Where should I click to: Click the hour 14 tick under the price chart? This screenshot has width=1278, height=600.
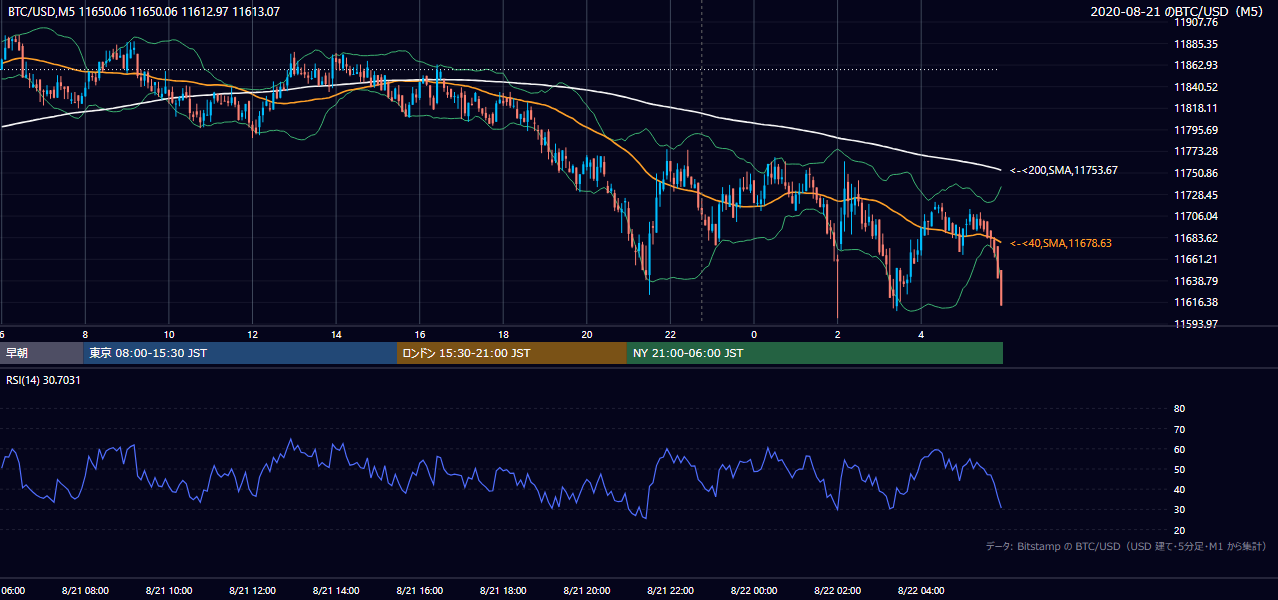tap(336, 334)
